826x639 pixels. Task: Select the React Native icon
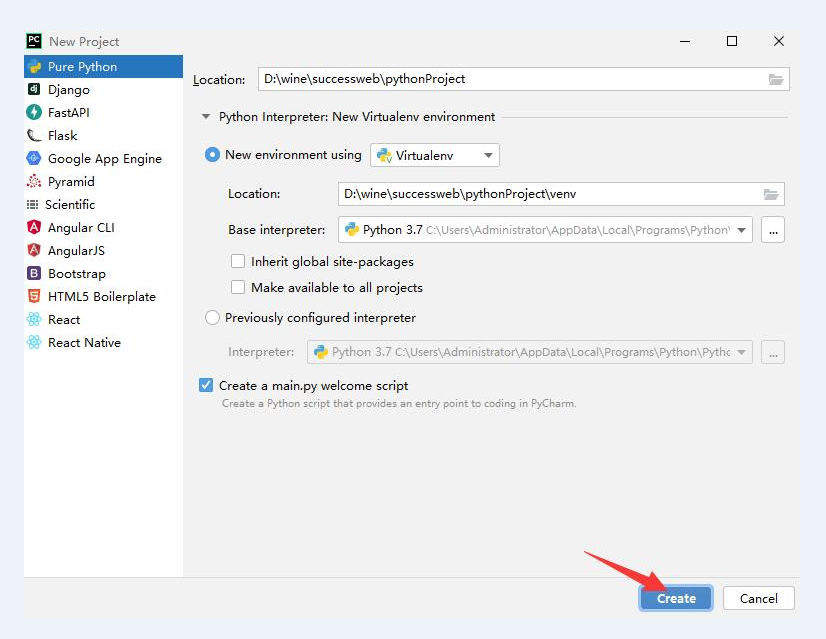pos(34,342)
